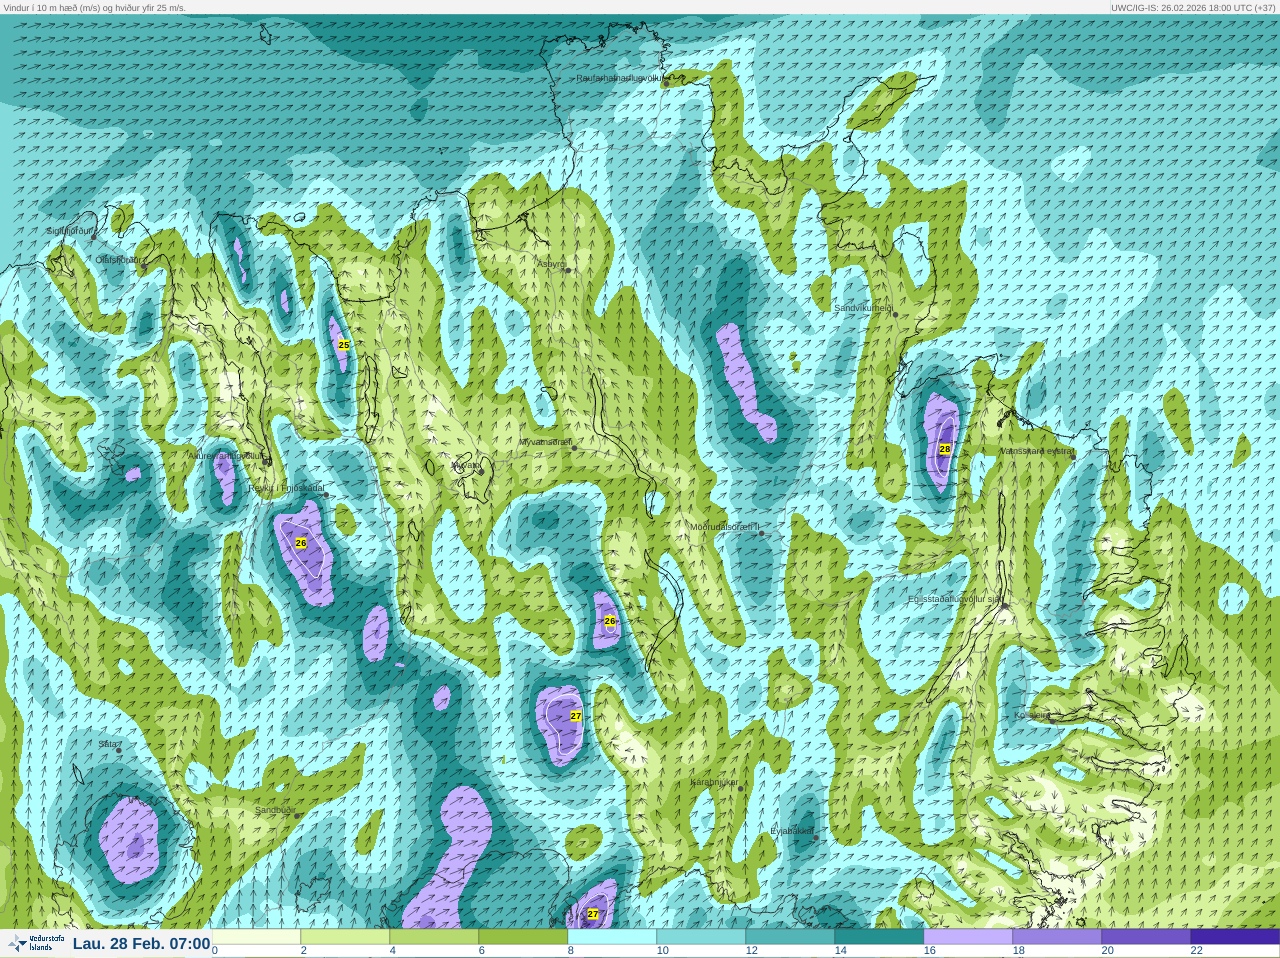
Task: Click the forecast time Lau. 28 Feb. 07:00
Action: point(141,944)
